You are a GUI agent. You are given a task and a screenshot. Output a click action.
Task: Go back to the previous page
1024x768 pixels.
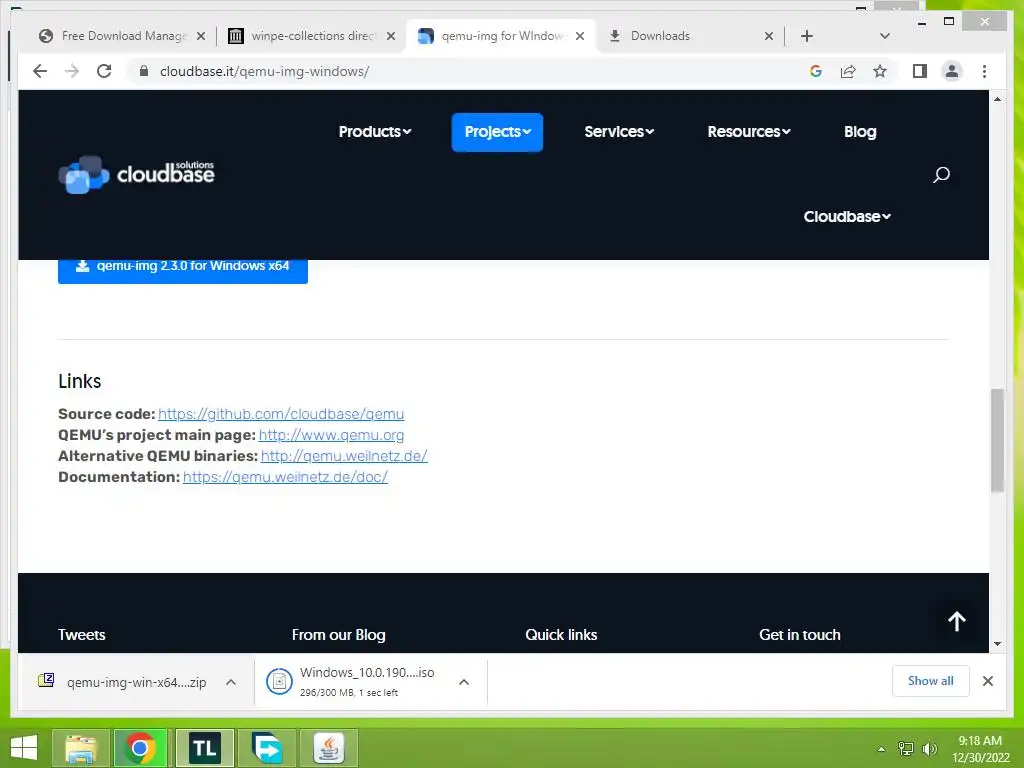[x=40, y=71]
